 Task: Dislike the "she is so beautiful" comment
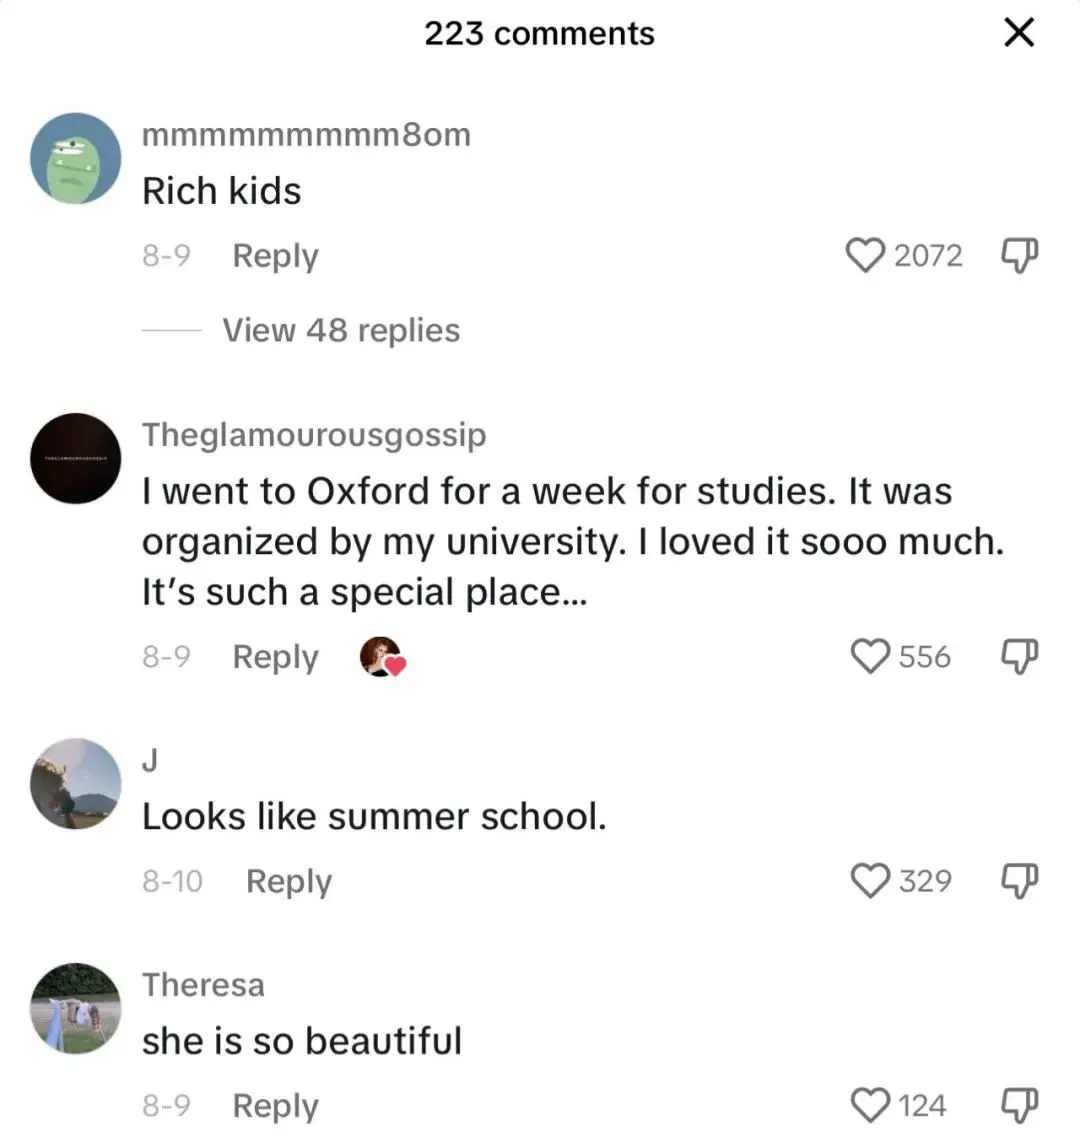pyautogui.click(x=1019, y=1105)
